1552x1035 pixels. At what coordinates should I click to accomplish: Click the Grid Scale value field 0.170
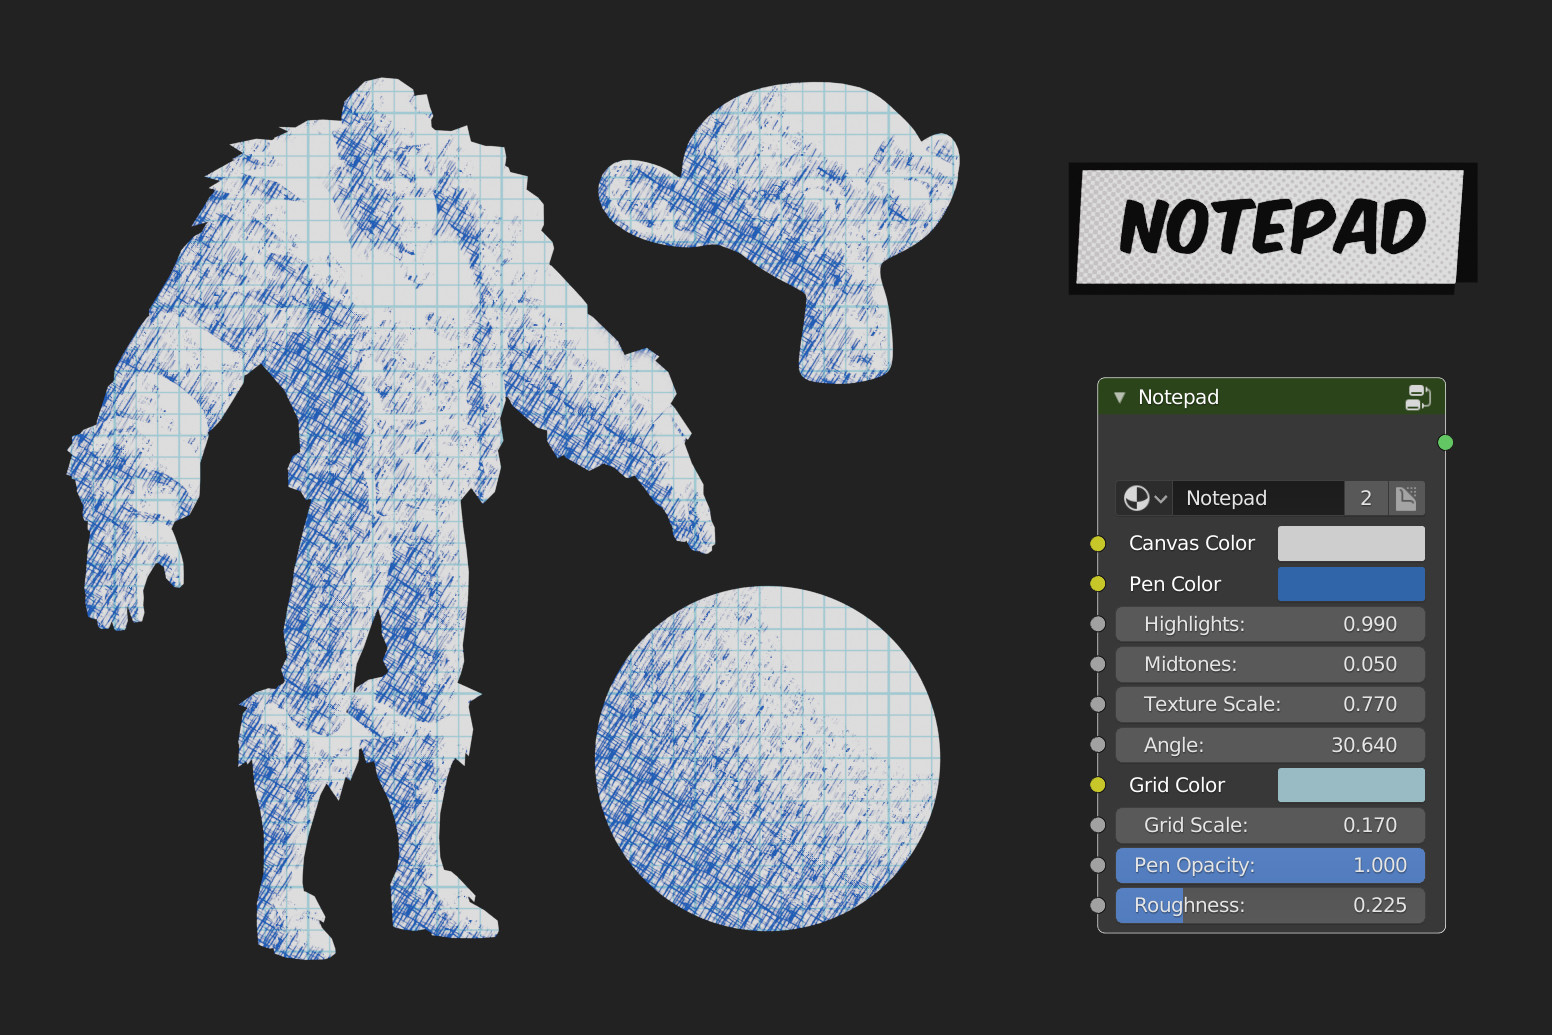tap(1270, 825)
